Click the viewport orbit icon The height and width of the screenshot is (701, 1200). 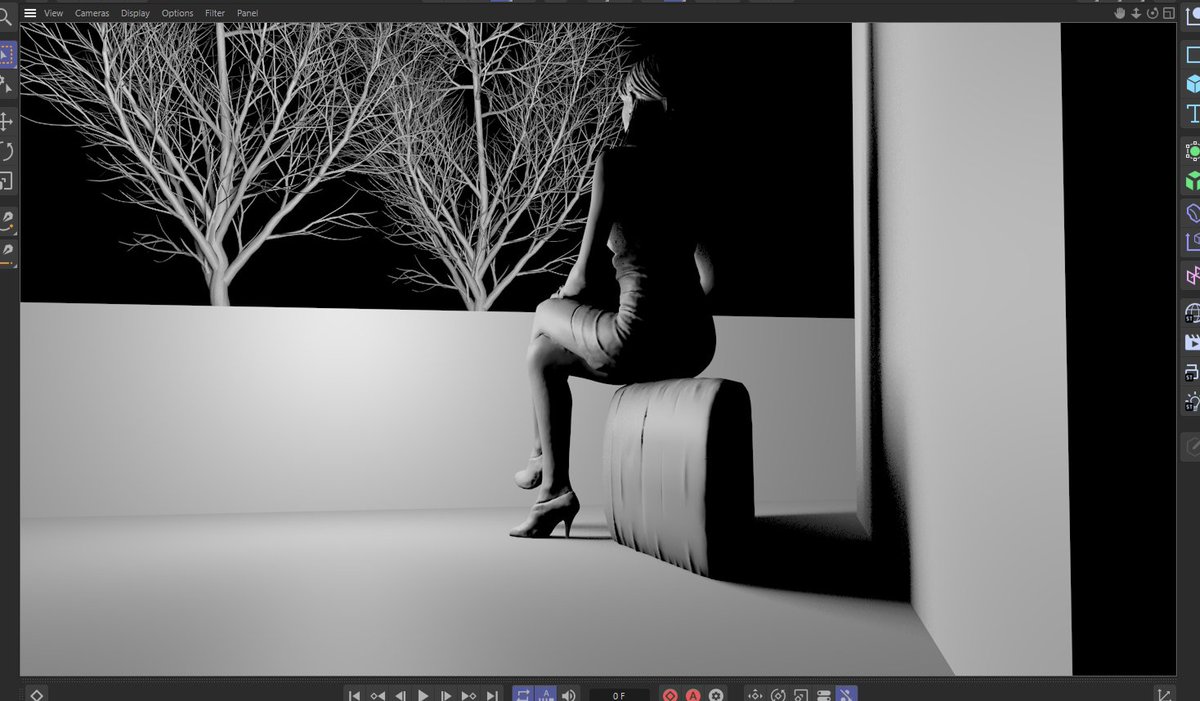[1152, 13]
